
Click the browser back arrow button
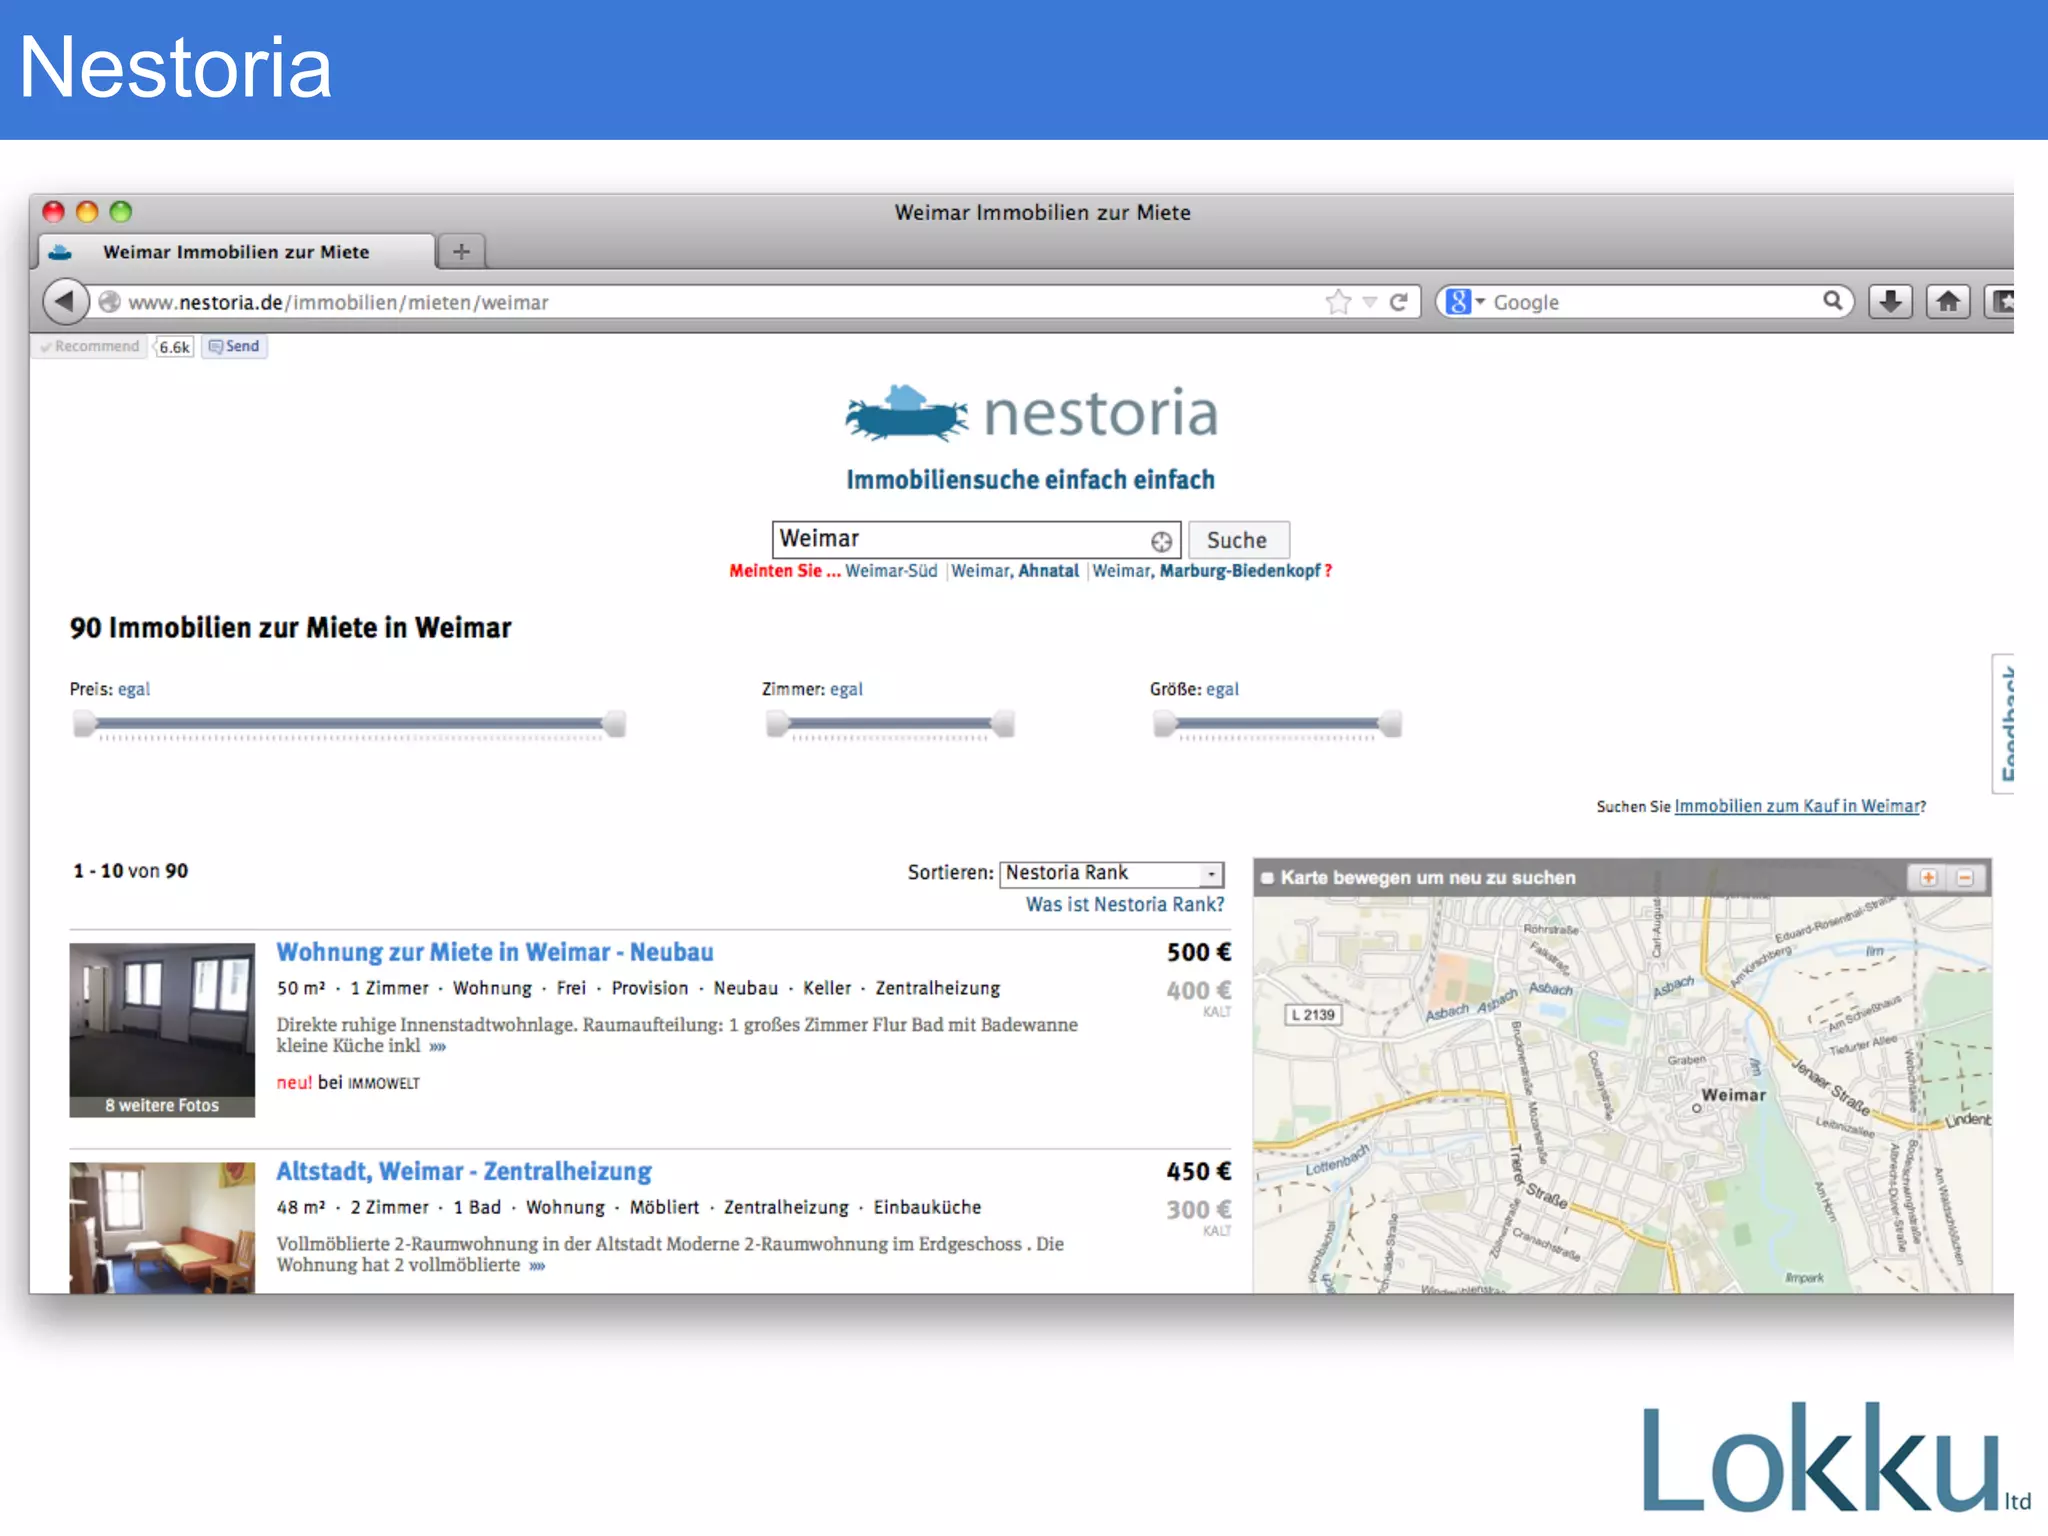coord(65,301)
